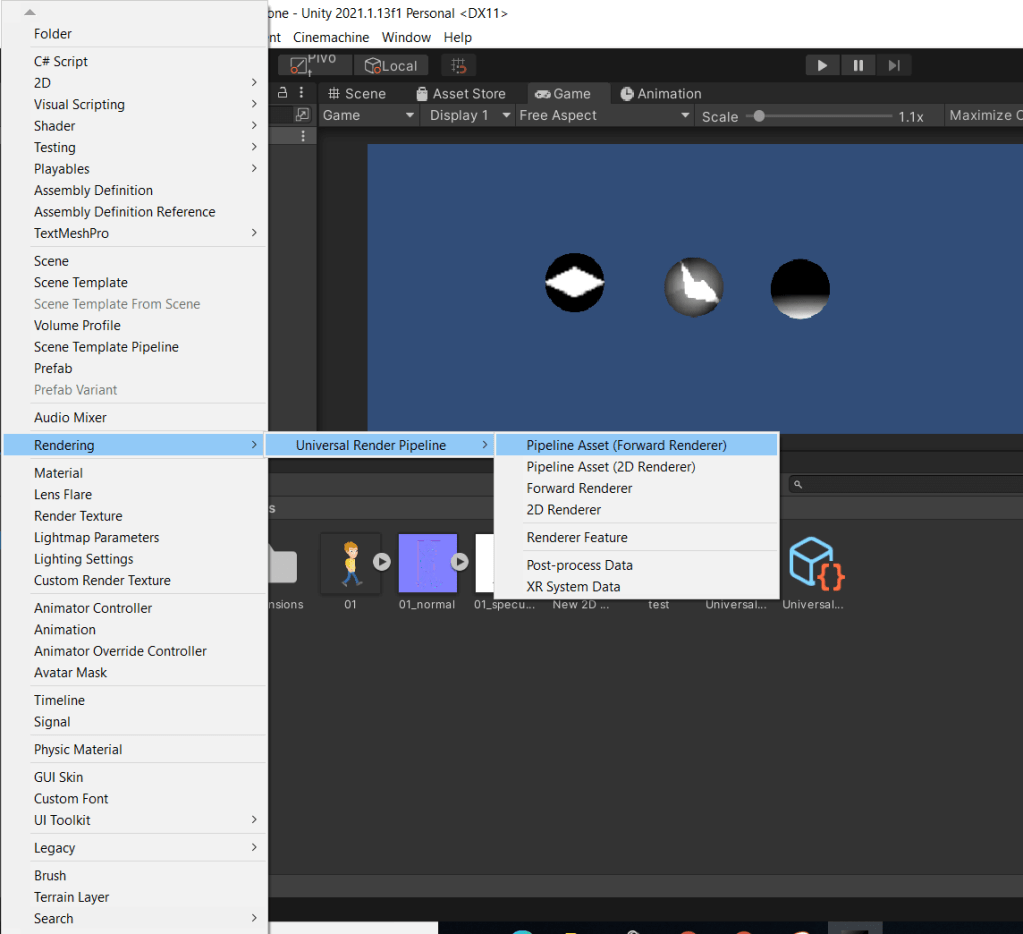The image size is (1023, 934).
Task: Select Renderer Feature entry
Action: point(637,537)
